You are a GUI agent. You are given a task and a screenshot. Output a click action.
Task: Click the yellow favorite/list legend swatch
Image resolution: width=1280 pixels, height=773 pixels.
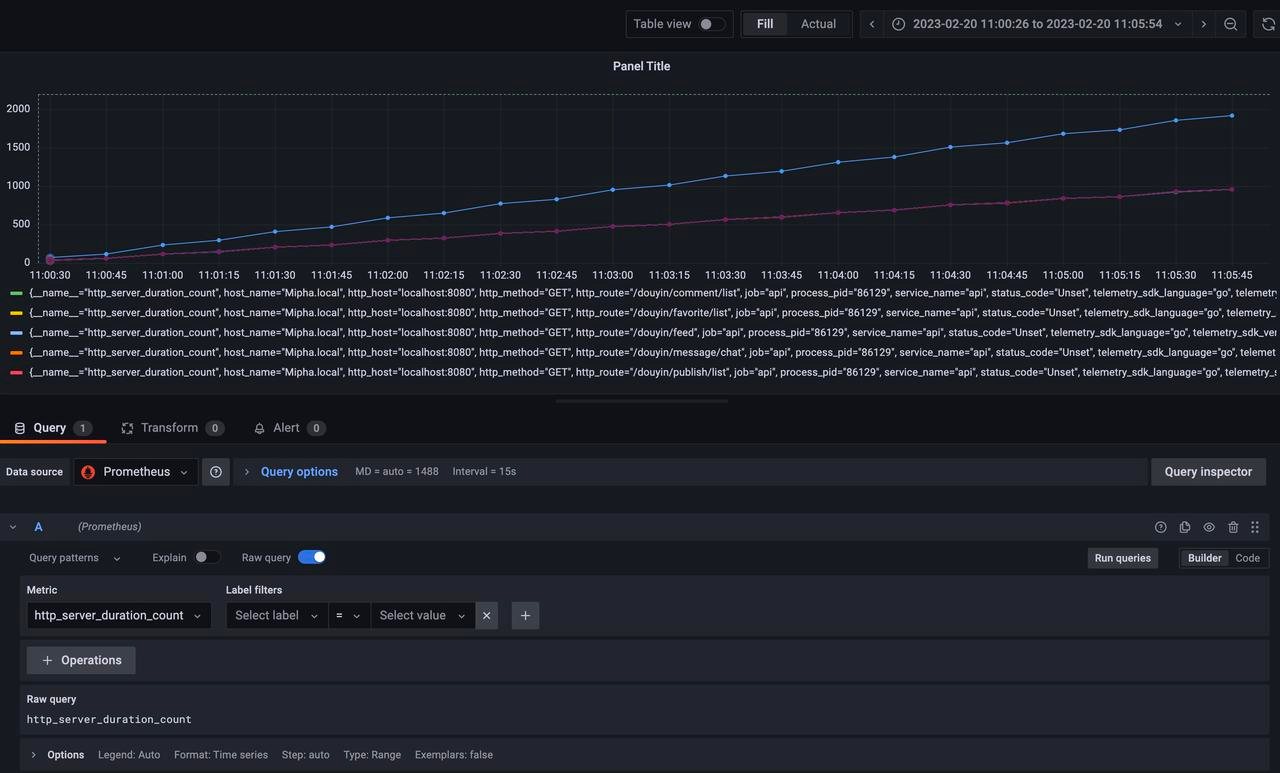pyautogui.click(x=16, y=313)
